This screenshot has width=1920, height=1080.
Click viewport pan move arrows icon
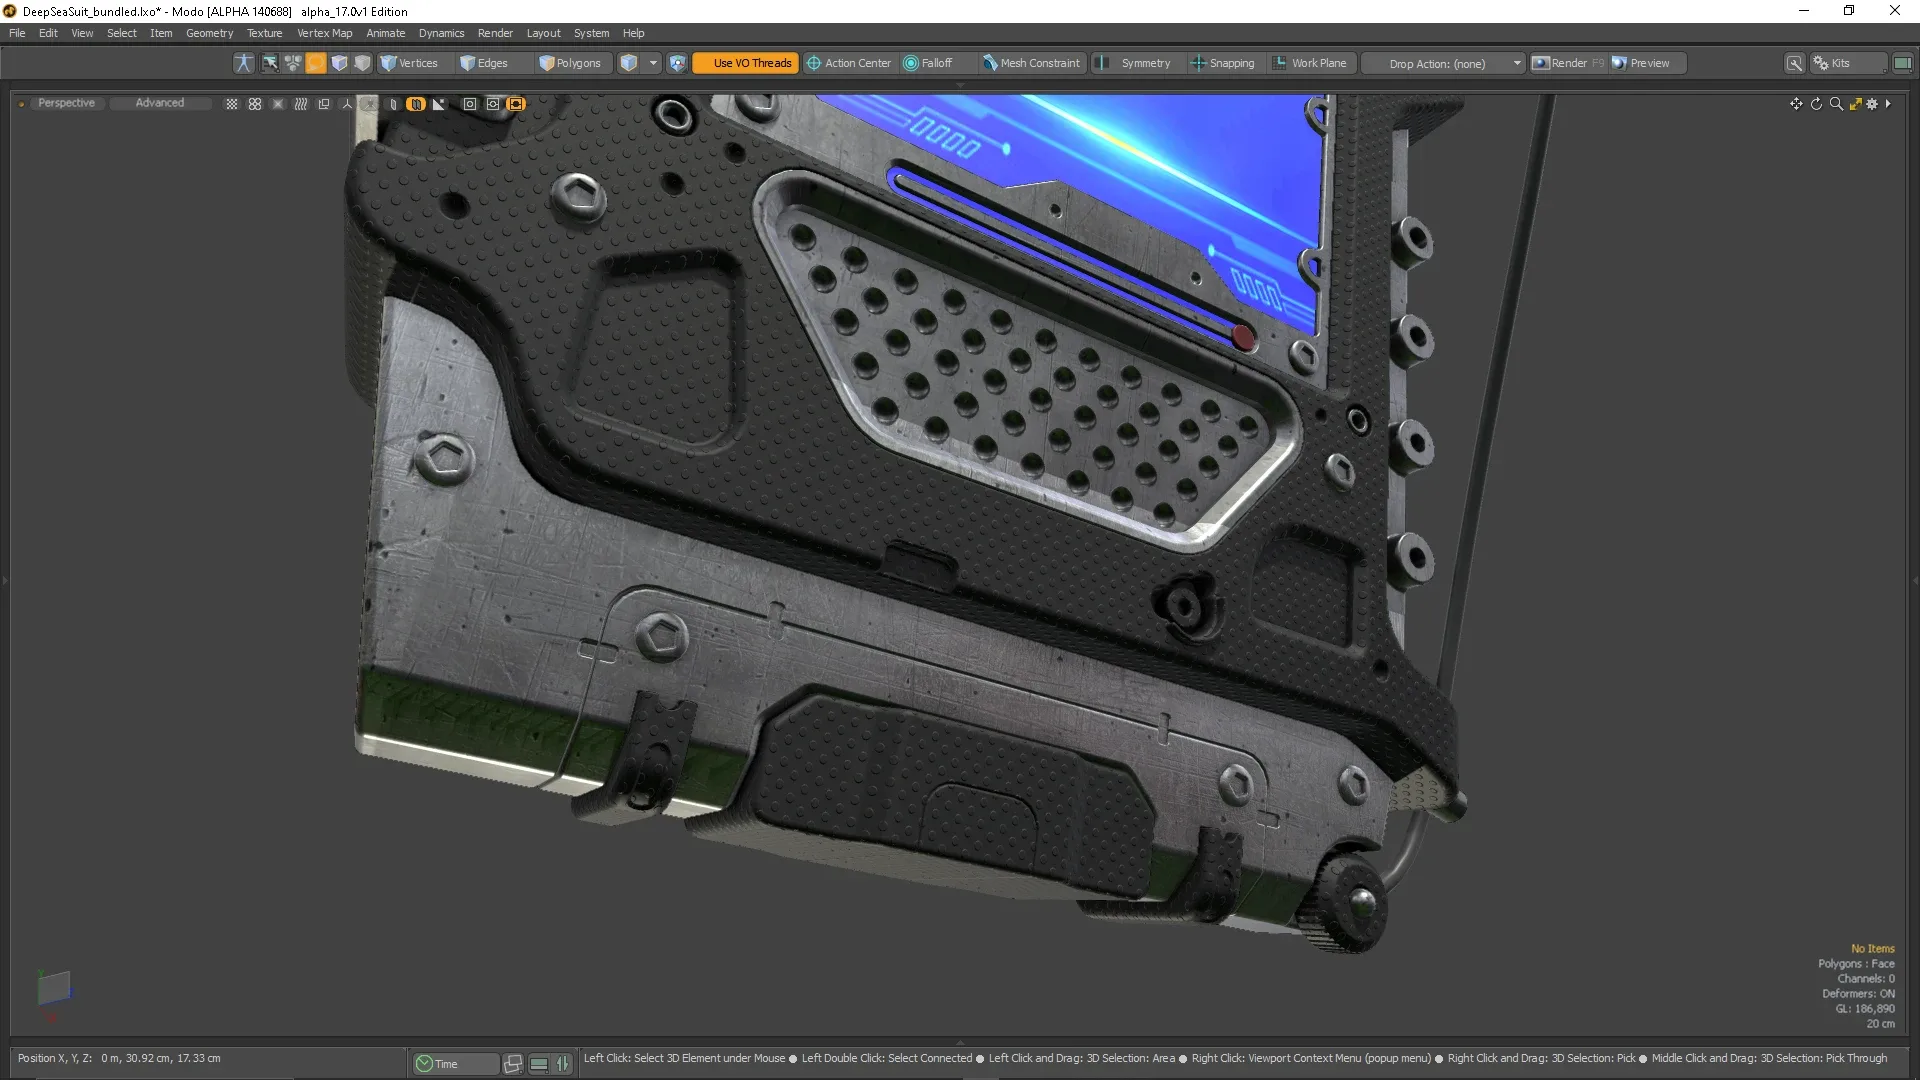pos(1796,104)
